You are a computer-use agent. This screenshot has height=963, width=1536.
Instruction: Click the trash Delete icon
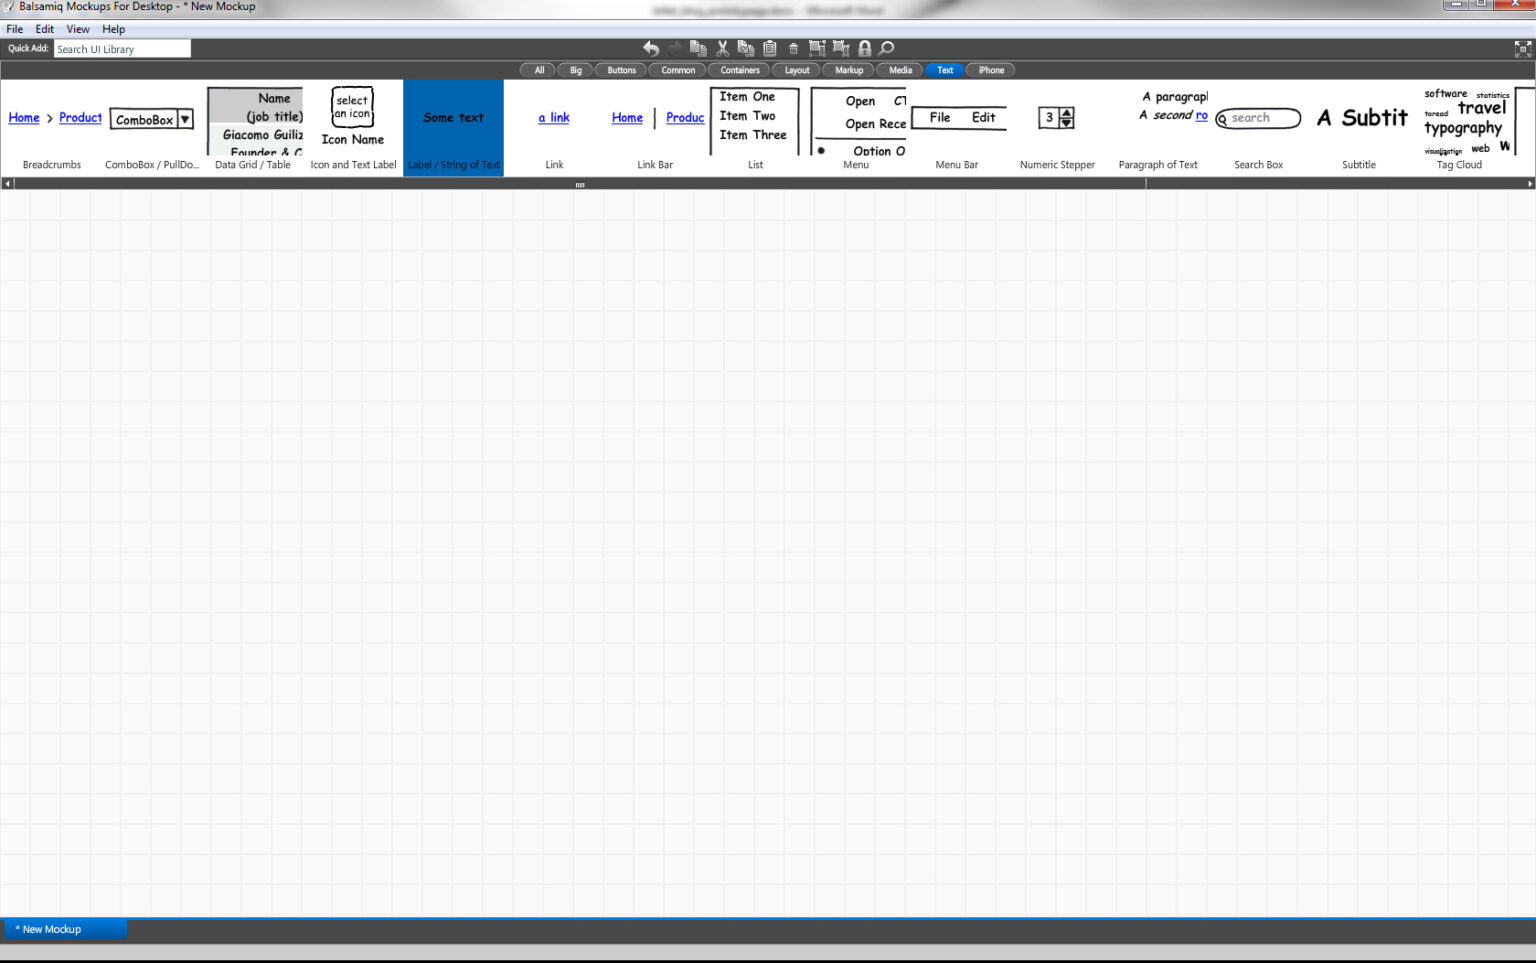(x=793, y=47)
